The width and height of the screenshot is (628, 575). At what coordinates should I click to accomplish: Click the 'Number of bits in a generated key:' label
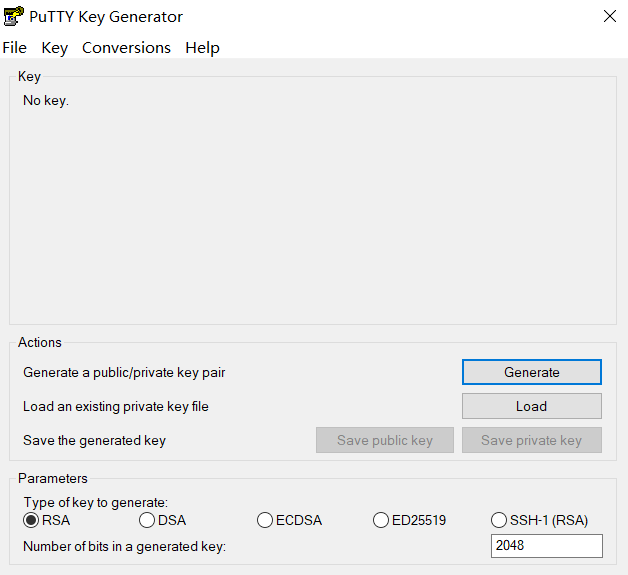[125, 546]
